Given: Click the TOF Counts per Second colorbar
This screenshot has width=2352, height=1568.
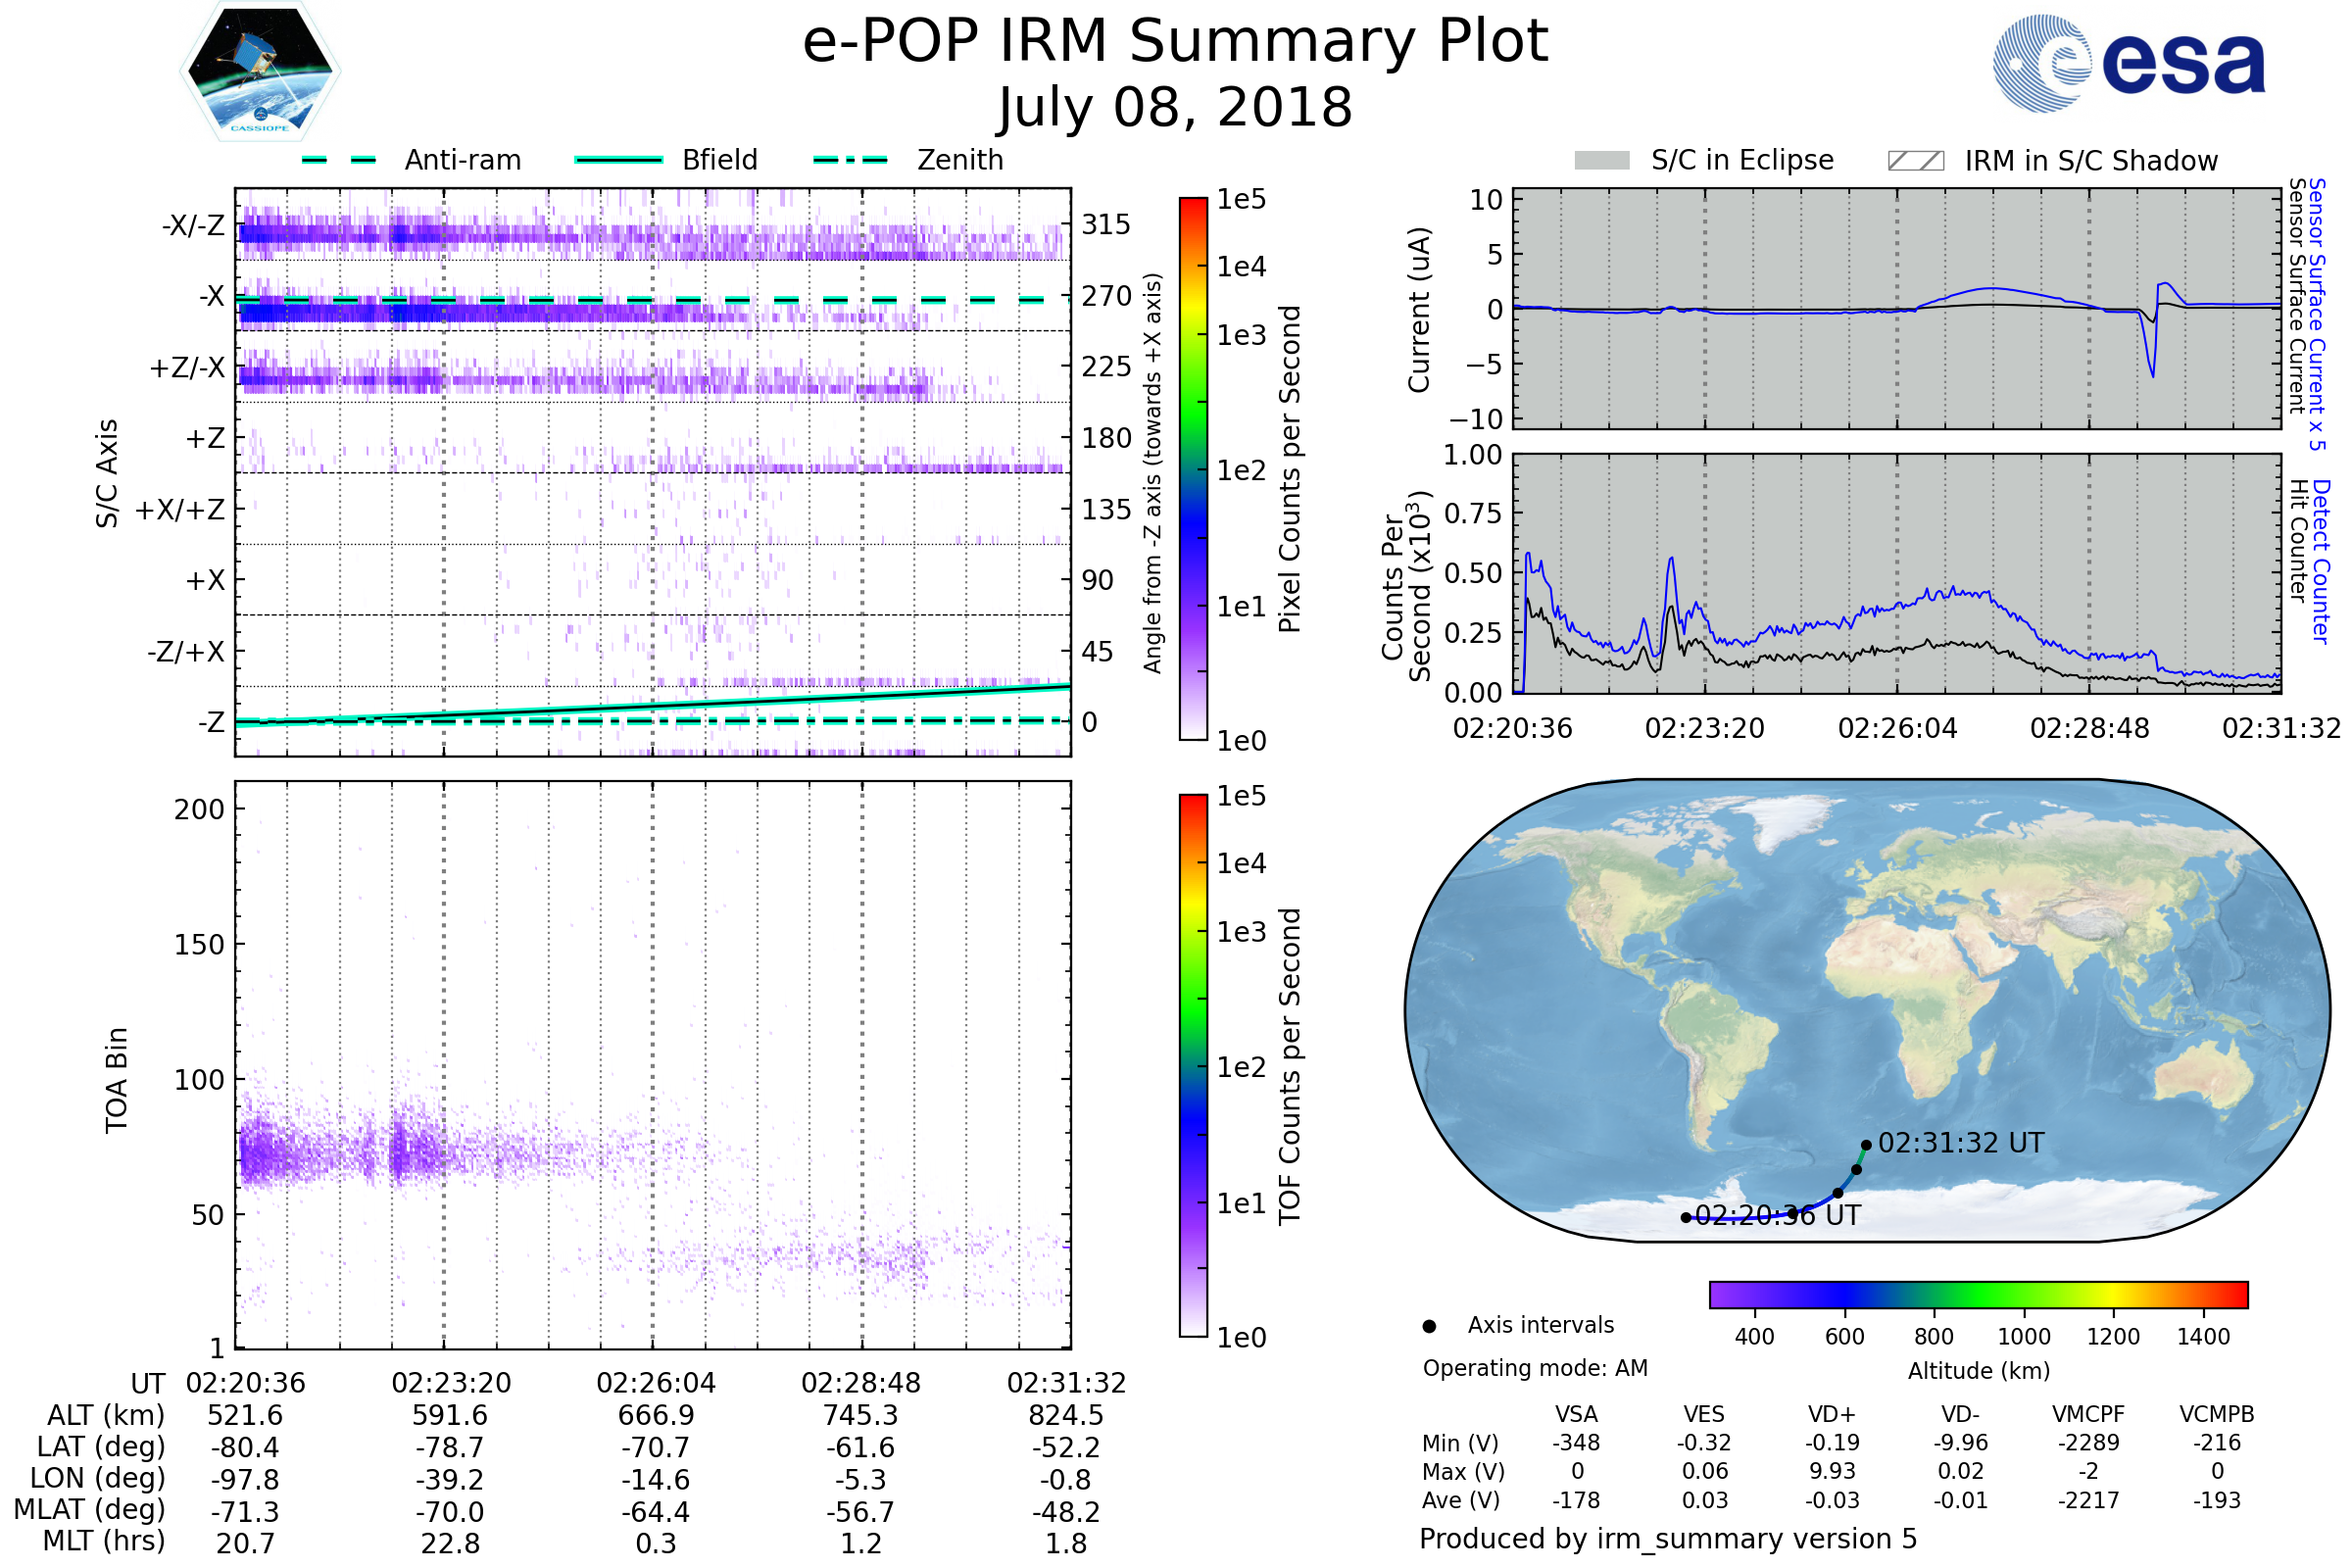Looking at the screenshot, I should pyautogui.click(x=1194, y=1066).
